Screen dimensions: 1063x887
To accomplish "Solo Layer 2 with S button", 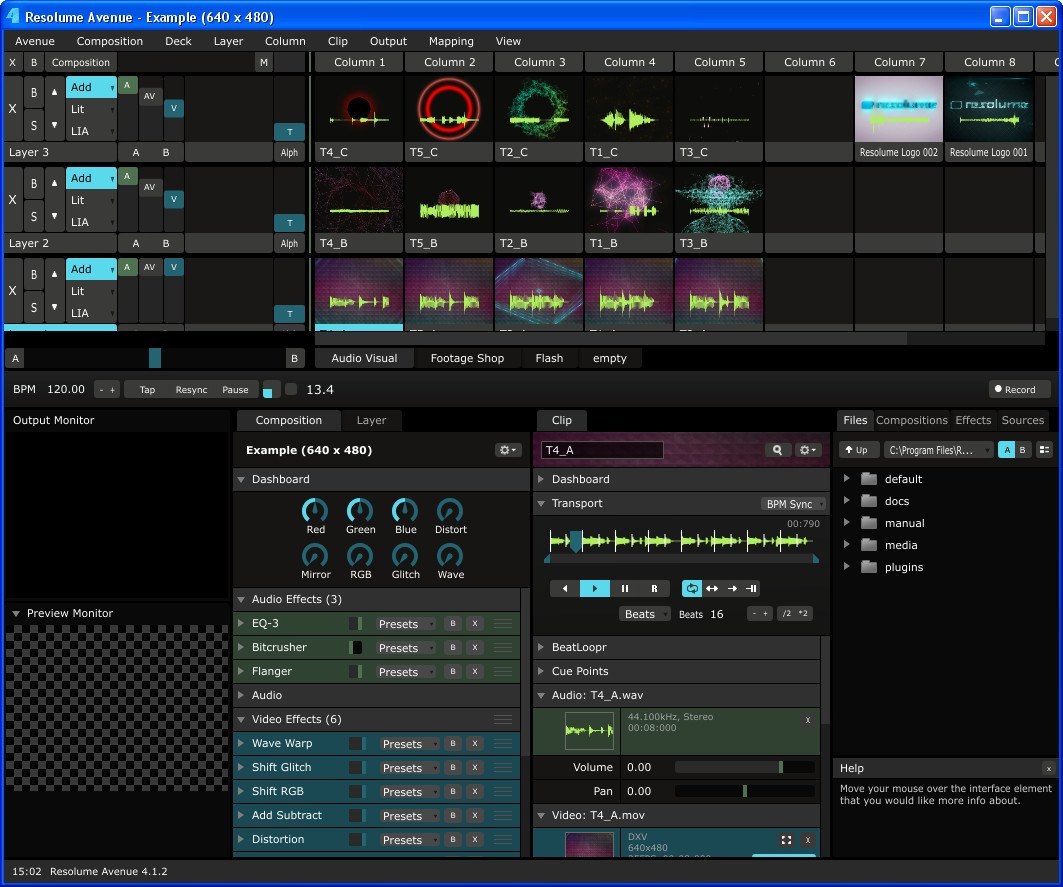I will pyautogui.click(x=34, y=216).
